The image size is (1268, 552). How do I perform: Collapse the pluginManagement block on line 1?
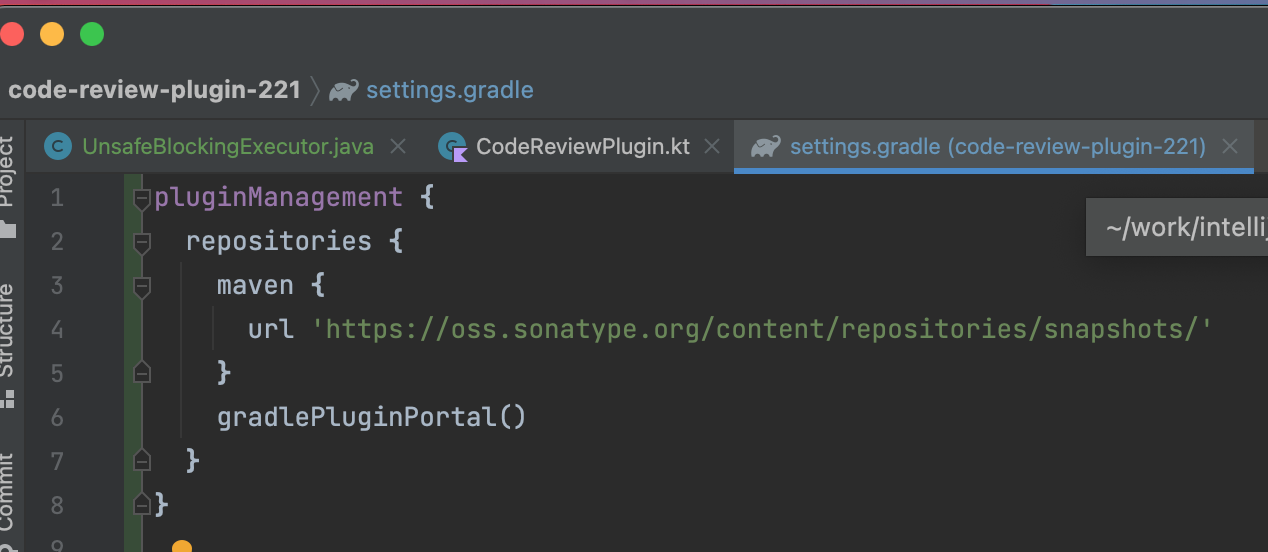pos(142,198)
